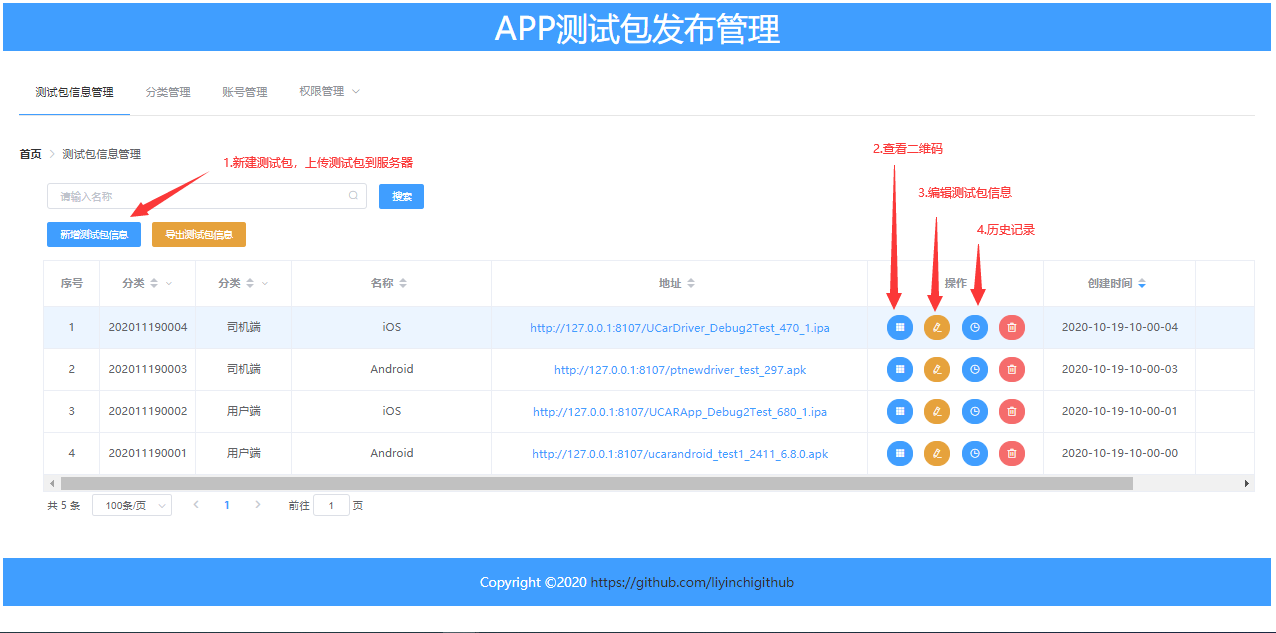Click the blue 搜索 button
1276x633 pixels.
click(x=401, y=196)
